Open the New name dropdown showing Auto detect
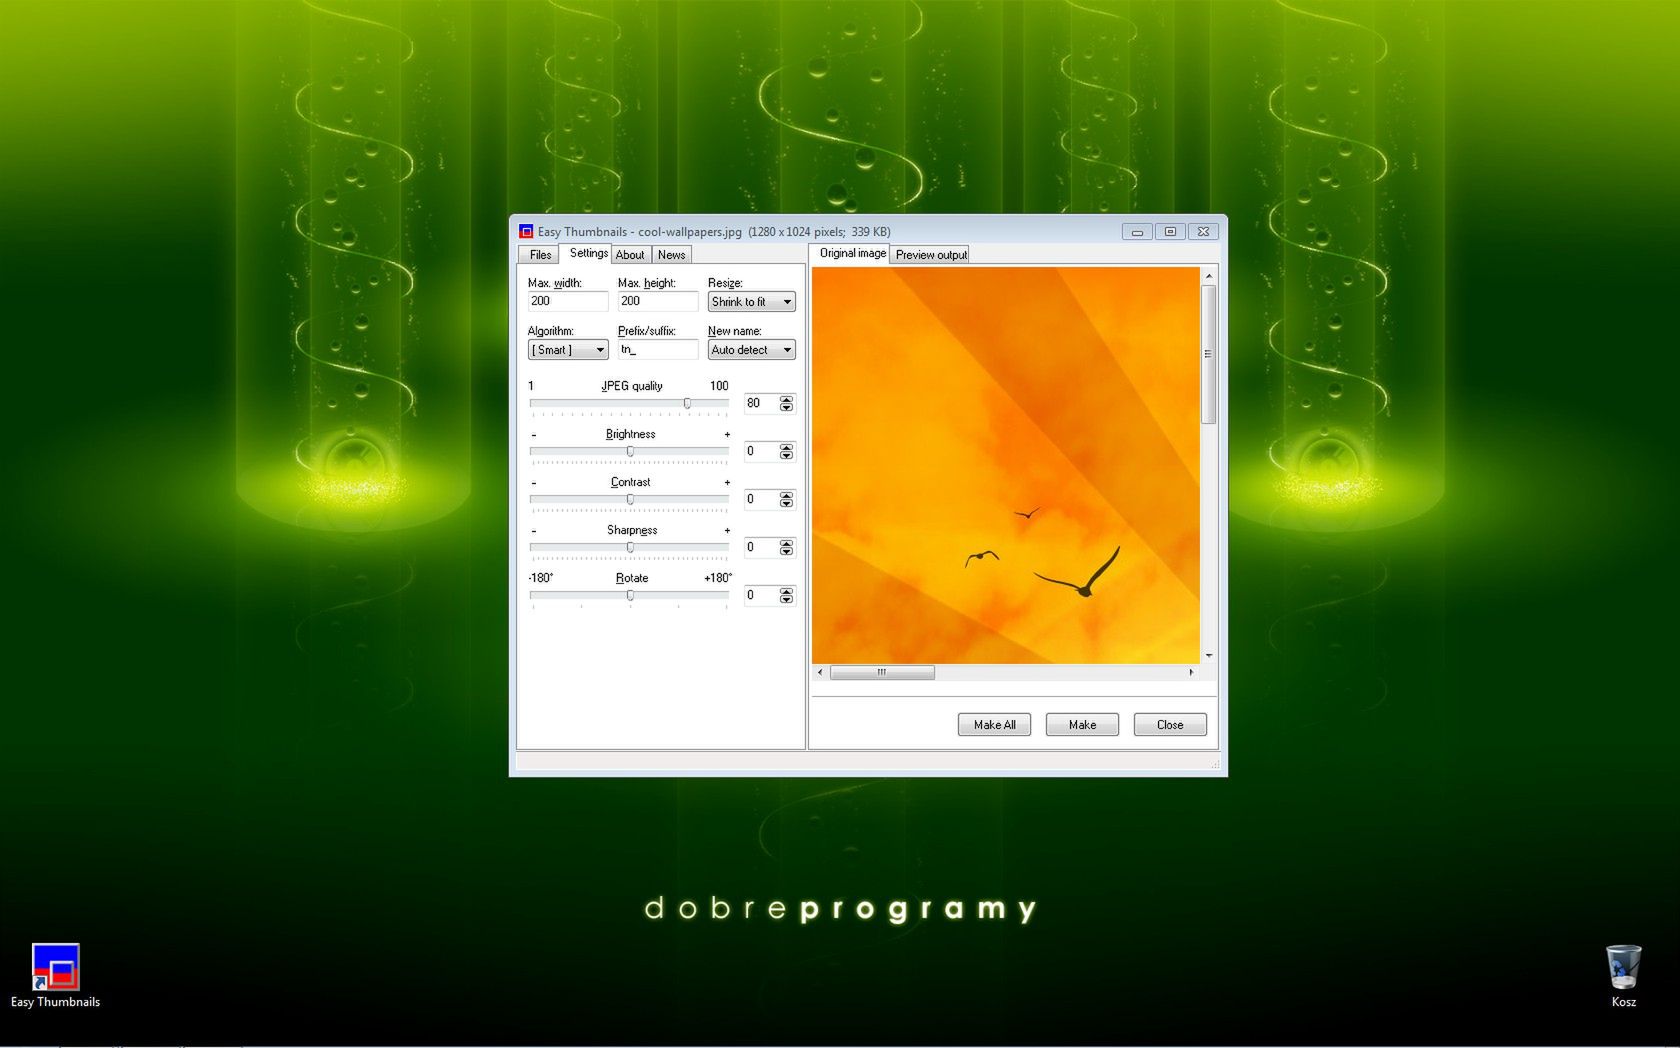1680x1048 pixels. pos(751,349)
